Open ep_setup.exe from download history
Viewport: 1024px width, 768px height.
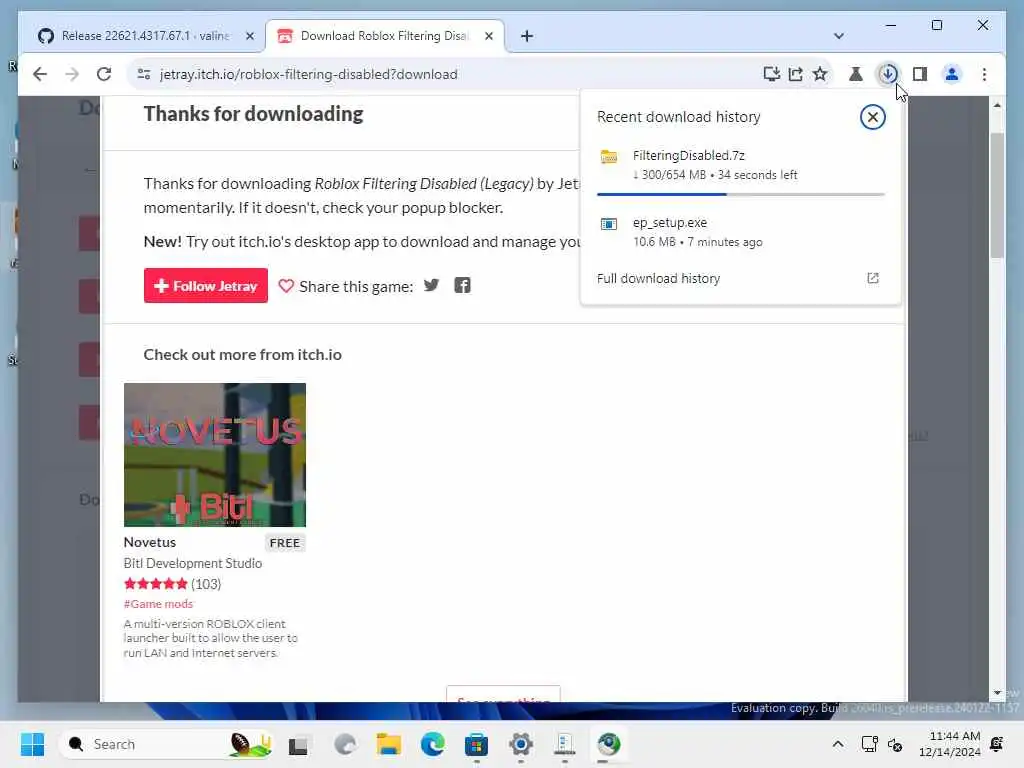click(741, 232)
